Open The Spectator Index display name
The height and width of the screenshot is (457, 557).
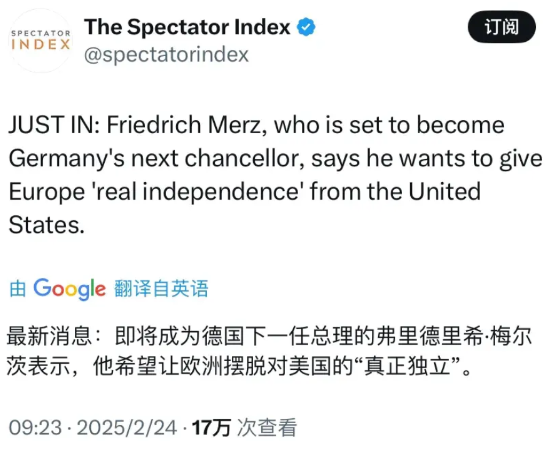(x=187, y=27)
